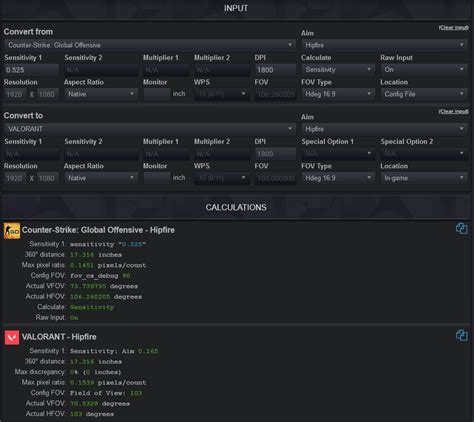Click Convert from Sensitivity 2 N/A field
Screen dimensions: 474x422
pos(101,70)
